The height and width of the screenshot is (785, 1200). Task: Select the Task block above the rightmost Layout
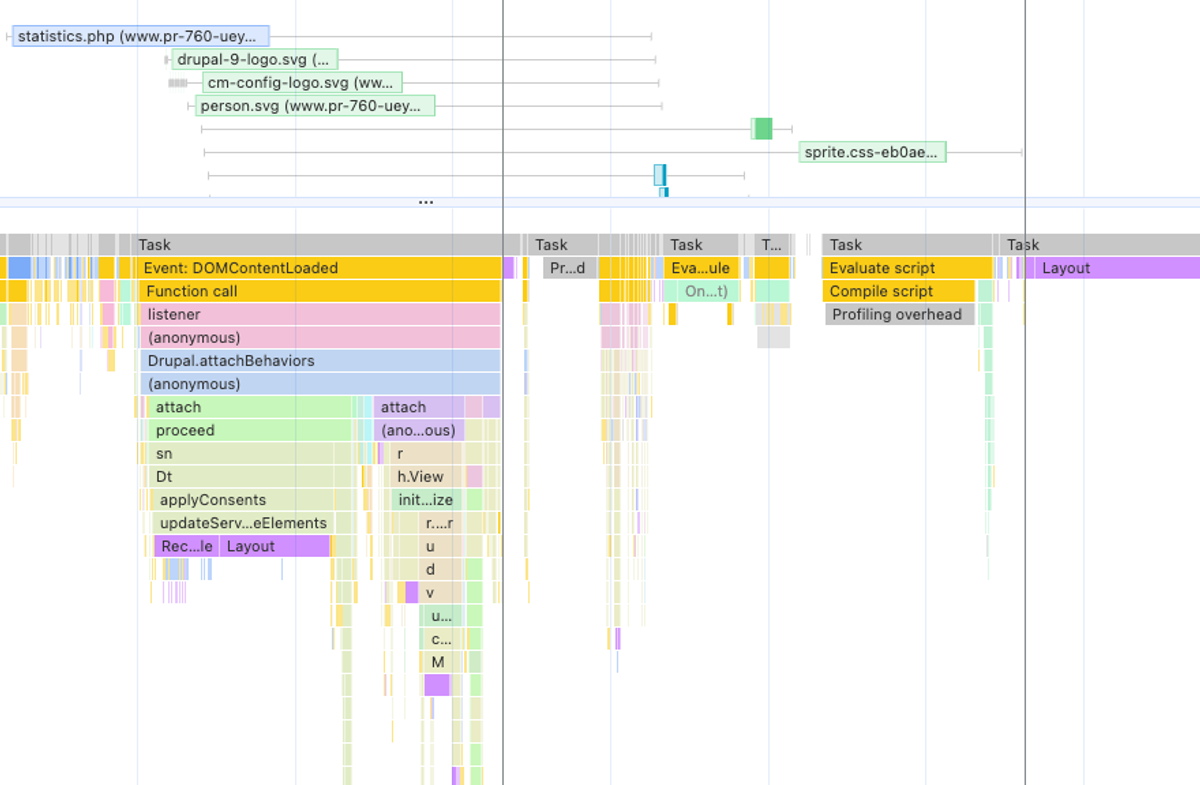(1100, 244)
